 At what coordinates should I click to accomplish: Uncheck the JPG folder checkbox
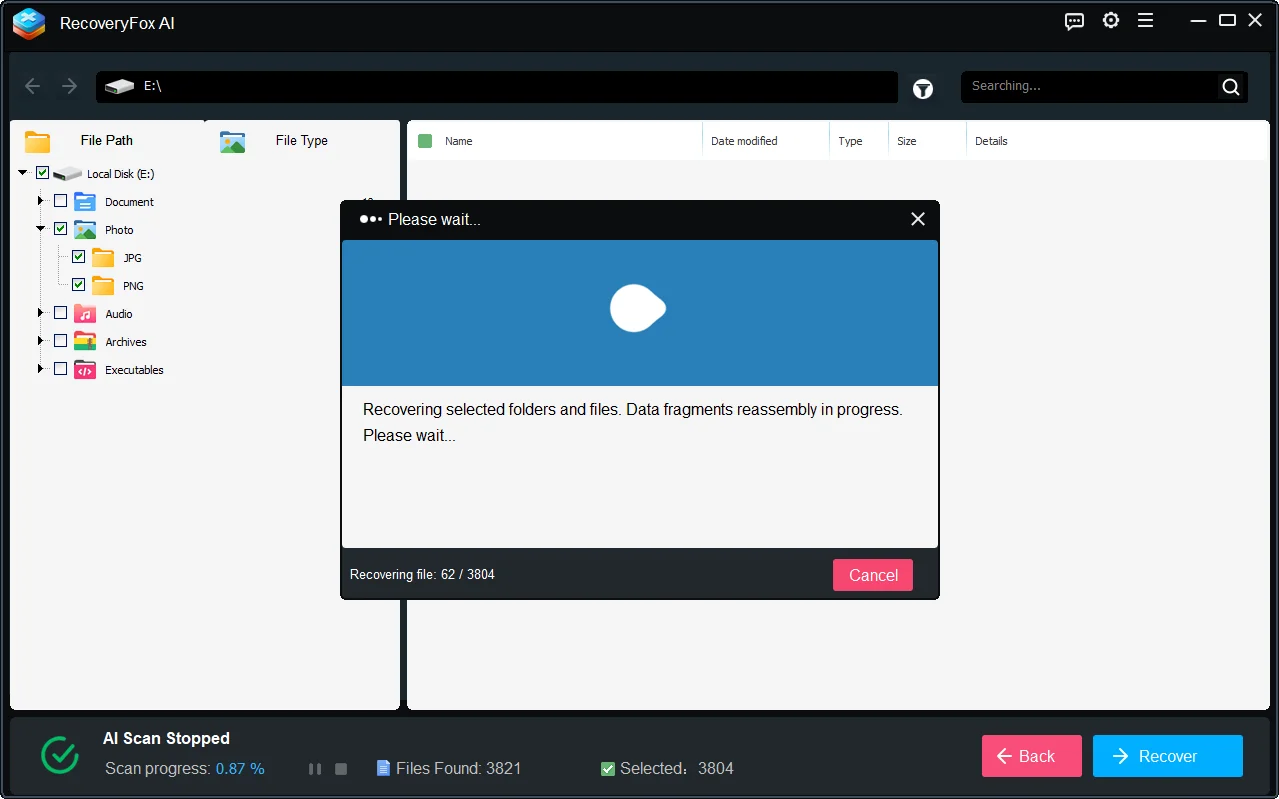click(x=77, y=256)
